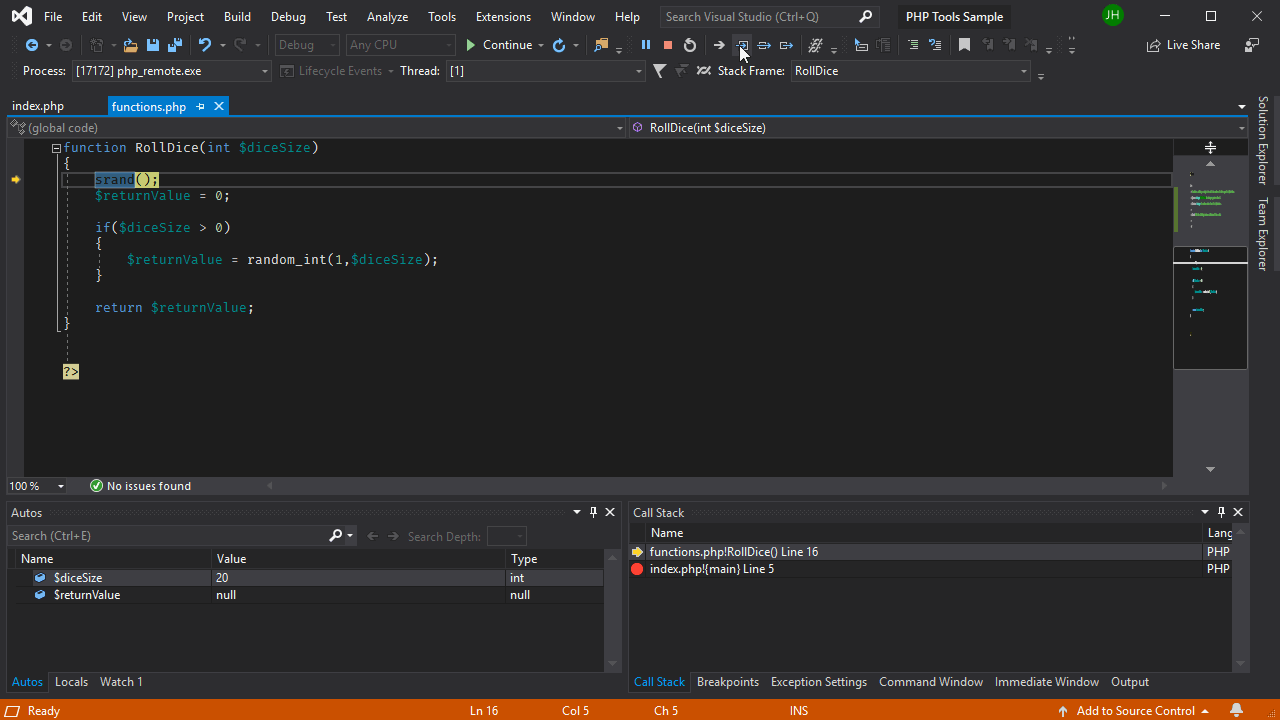Switch to the index.php tab
The image size is (1280, 720).
(x=38, y=106)
